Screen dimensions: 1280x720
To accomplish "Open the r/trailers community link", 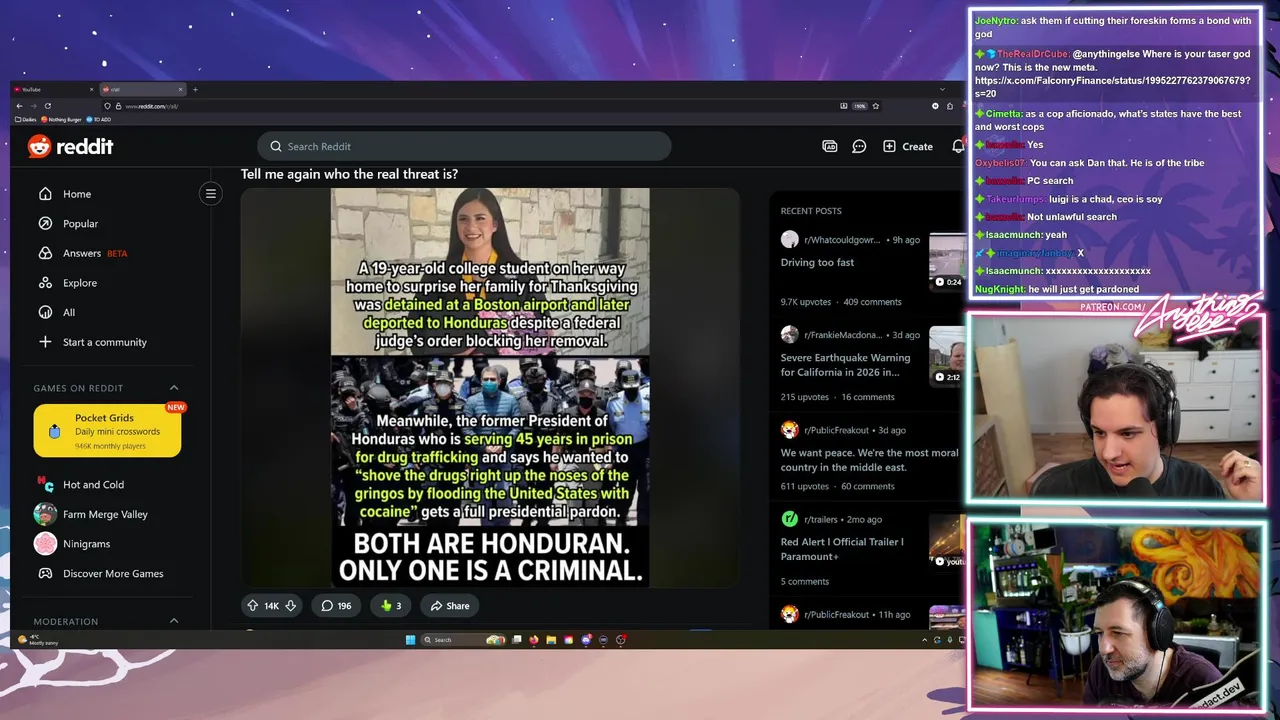I will tap(823, 520).
